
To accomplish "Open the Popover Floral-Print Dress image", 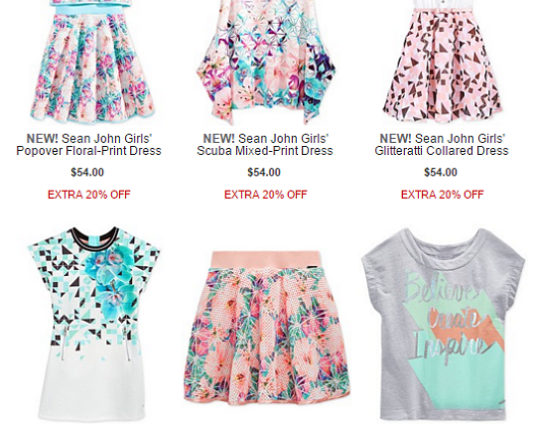I will [x=91, y=62].
